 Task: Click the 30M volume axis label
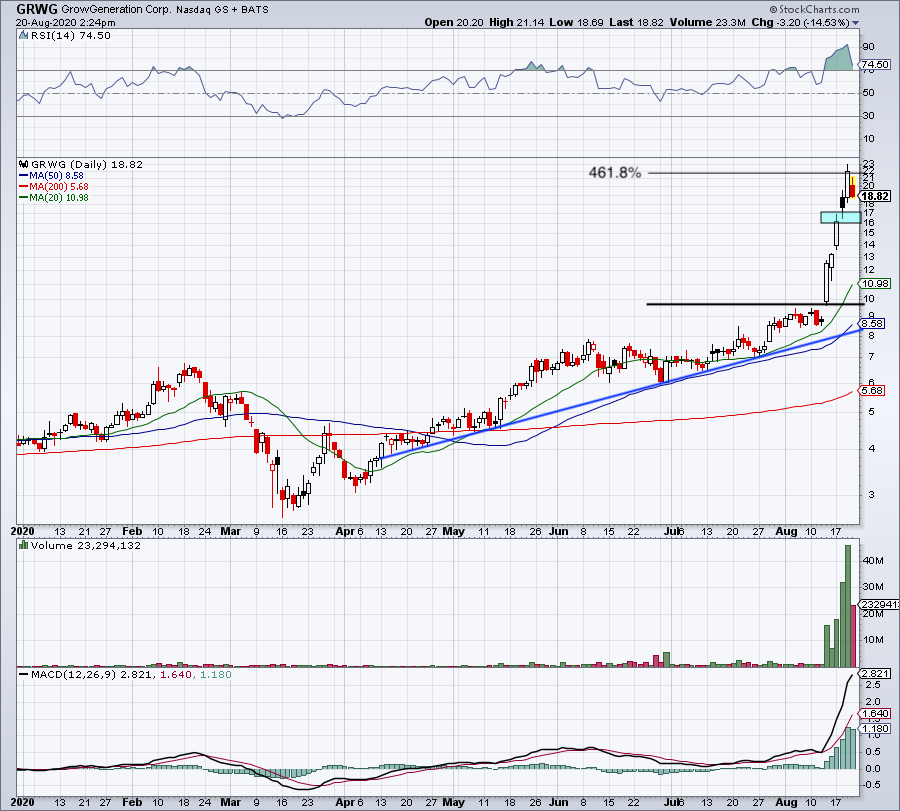point(873,587)
